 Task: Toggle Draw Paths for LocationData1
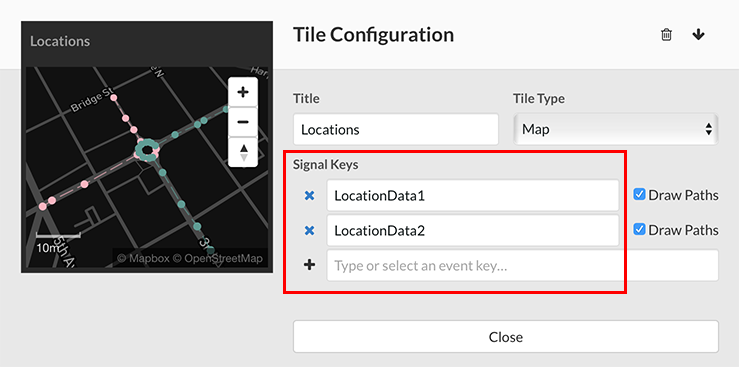point(639,195)
